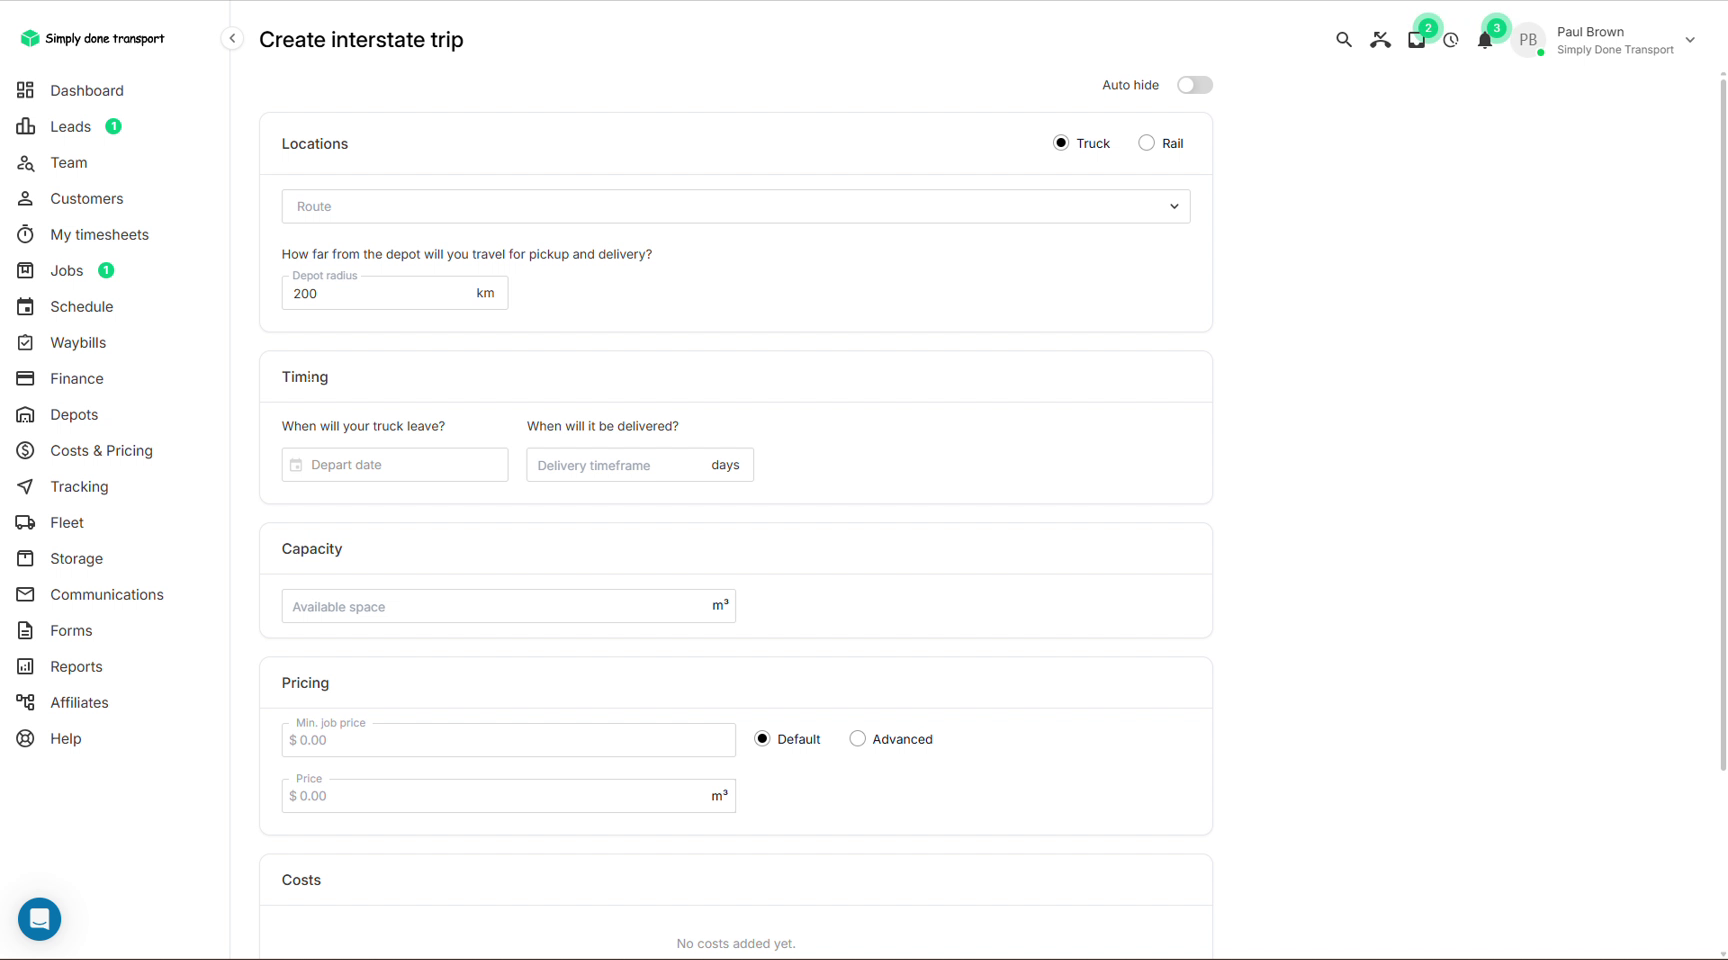
Task: Open the search magnifier in header
Action: pos(1343,40)
